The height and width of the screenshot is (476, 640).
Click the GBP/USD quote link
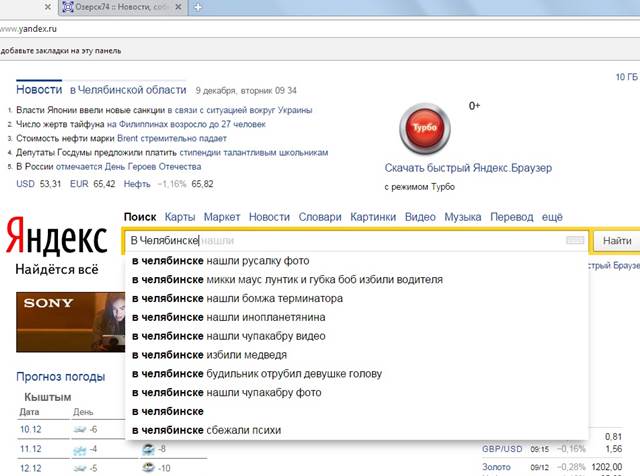pos(502,449)
